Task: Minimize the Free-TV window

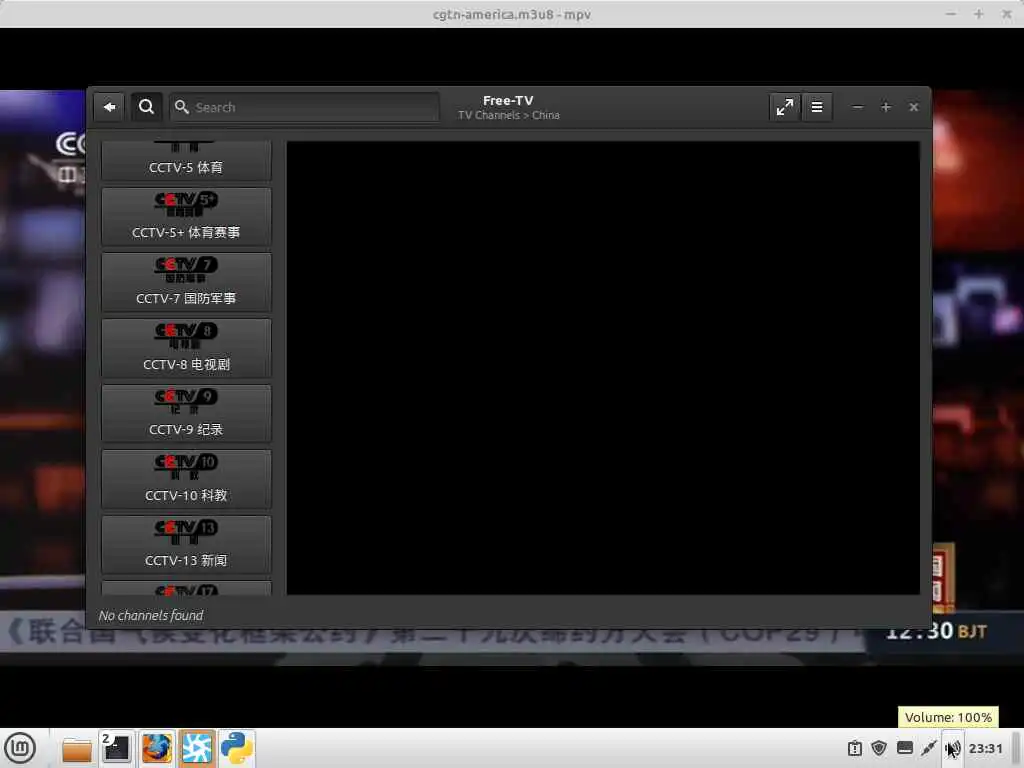Action: pyautogui.click(x=857, y=107)
